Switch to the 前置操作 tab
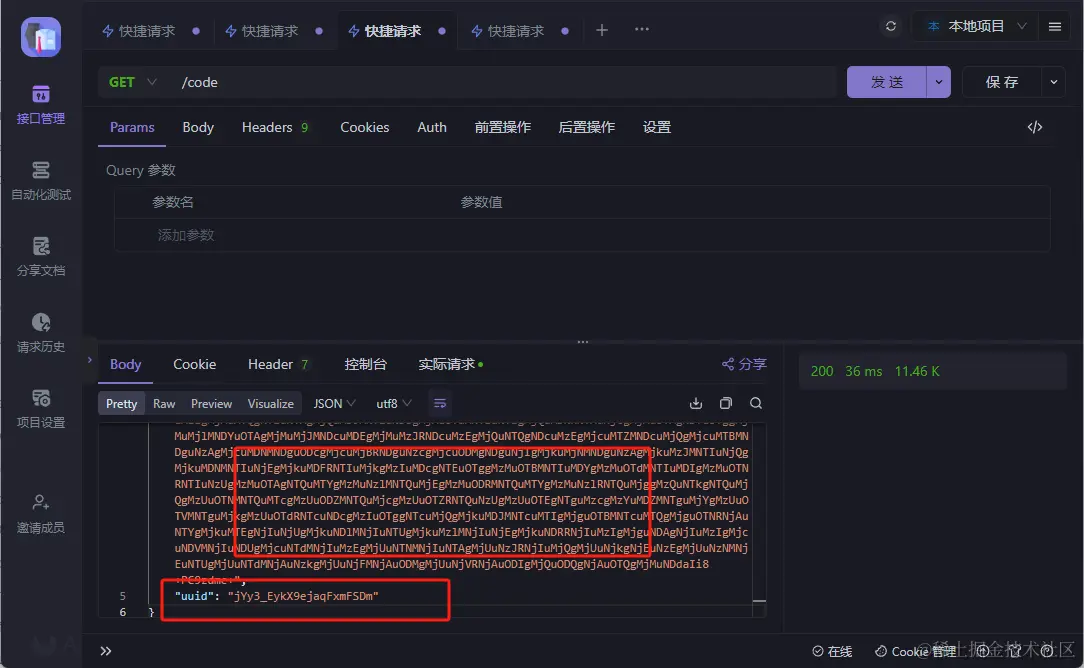 click(x=503, y=127)
